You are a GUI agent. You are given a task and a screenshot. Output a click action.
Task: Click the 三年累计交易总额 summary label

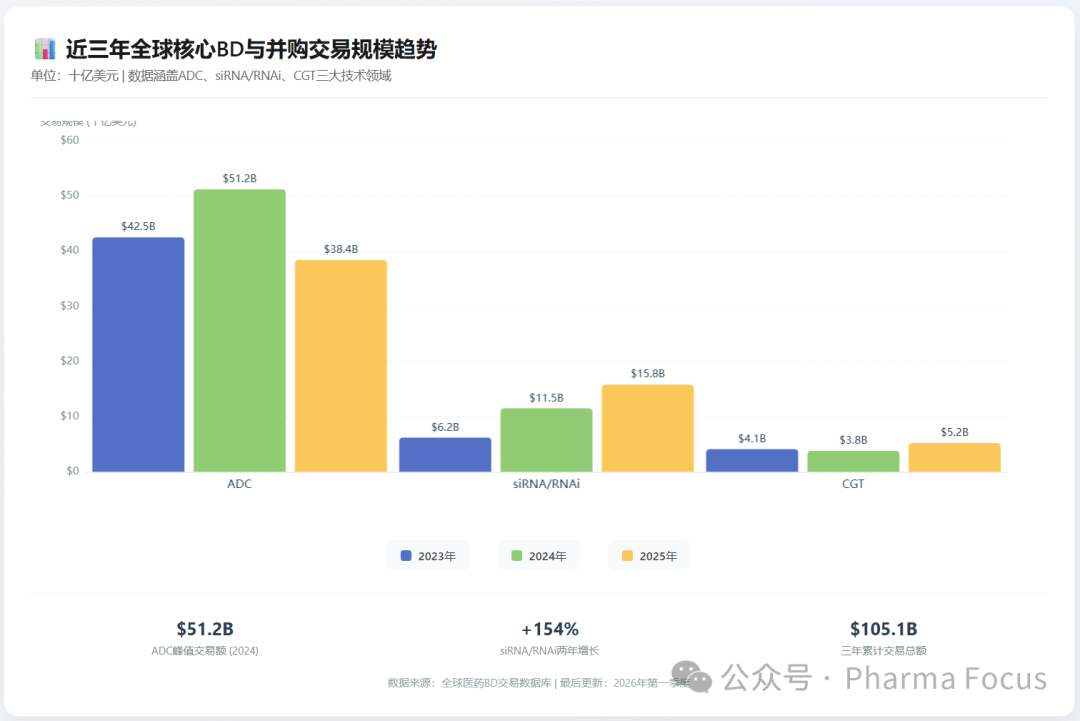pyautogui.click(x=883, y=649)
